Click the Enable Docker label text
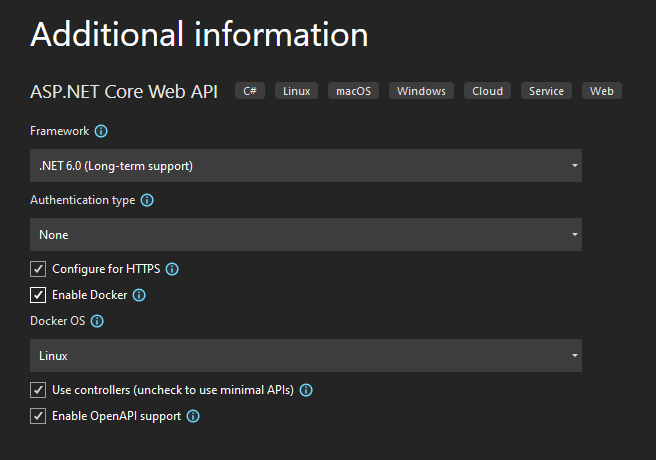The image size is (656, 460). (90, 295)
